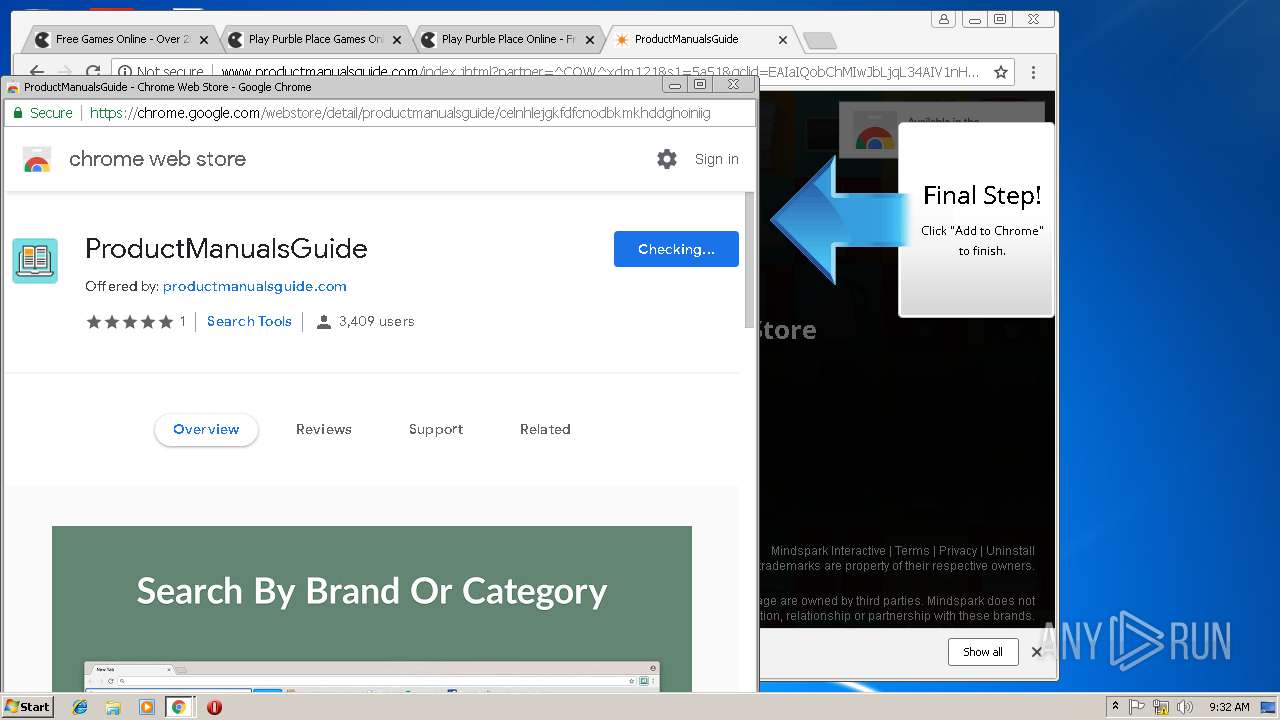1280x720 pixels.
Task: Click red stop-sign icon in taskbar
Action: [x=214, y=707]
